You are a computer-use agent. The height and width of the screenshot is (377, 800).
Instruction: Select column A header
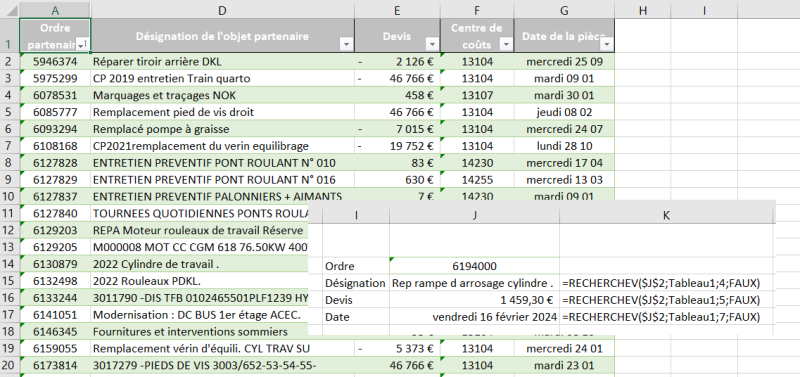pyautogui.click(x=56, y=10)
